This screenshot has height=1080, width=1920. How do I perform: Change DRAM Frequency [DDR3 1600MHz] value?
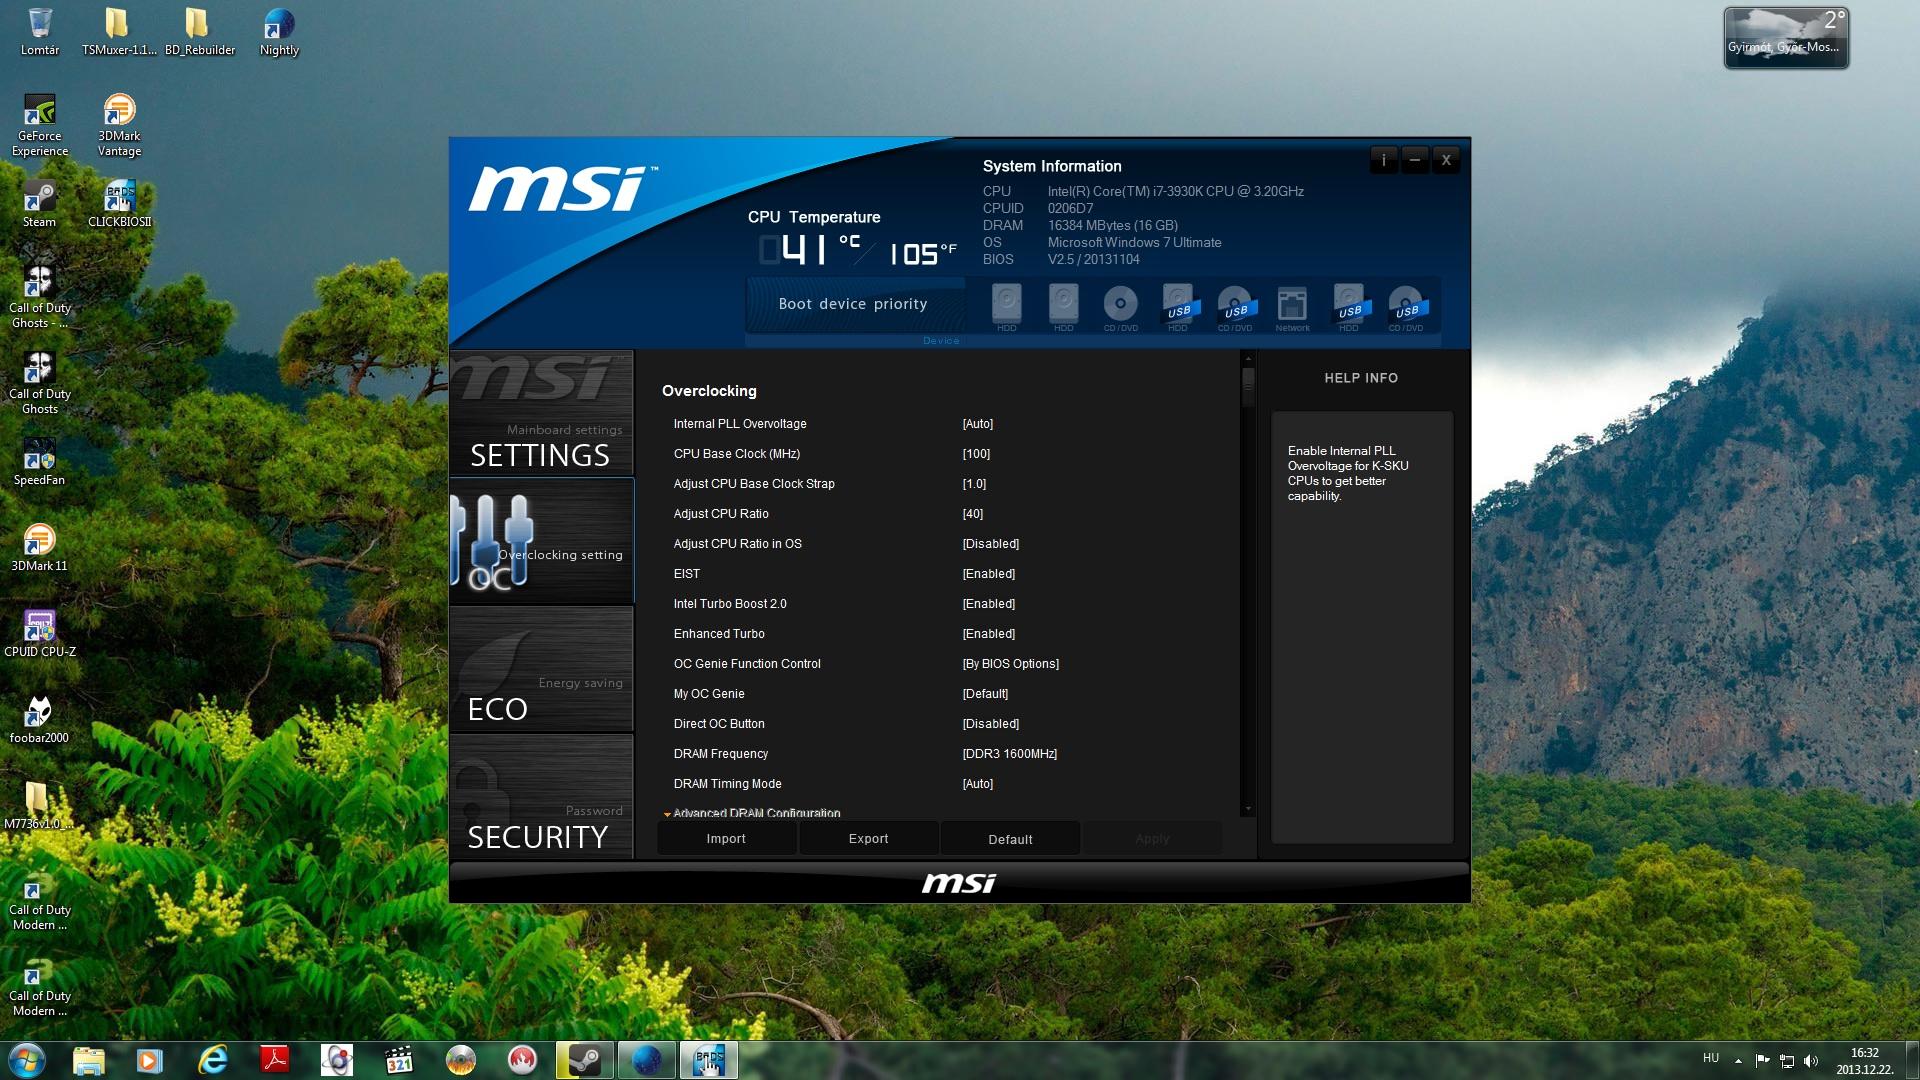pos(1009,754)
